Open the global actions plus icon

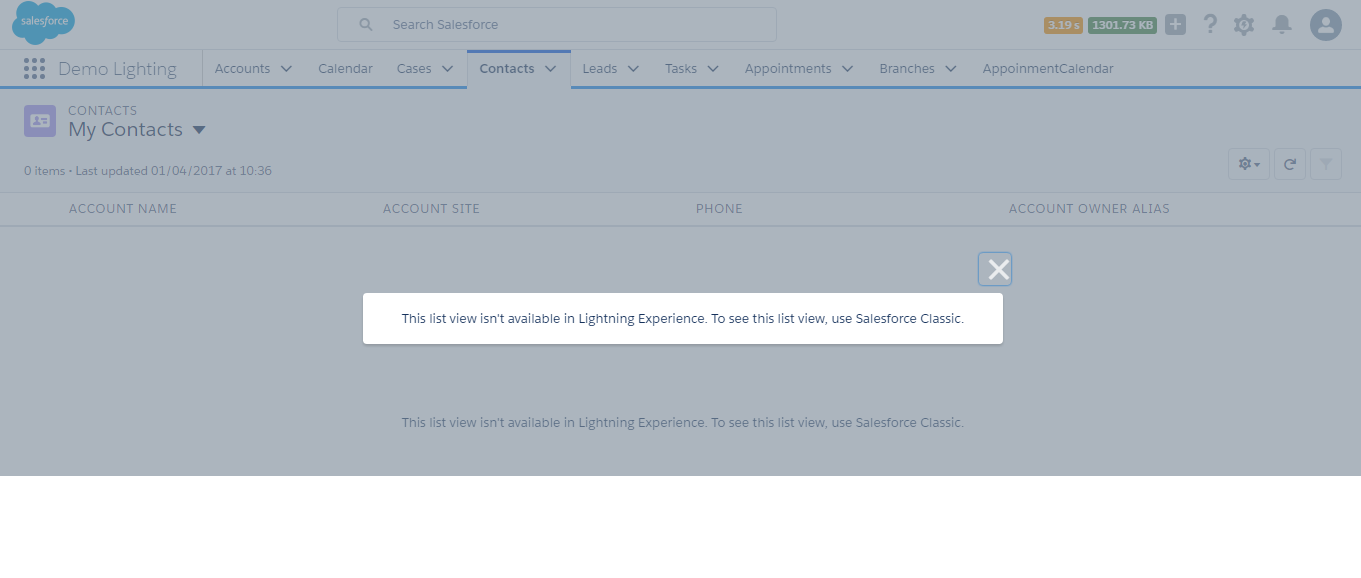point(1176,24)
